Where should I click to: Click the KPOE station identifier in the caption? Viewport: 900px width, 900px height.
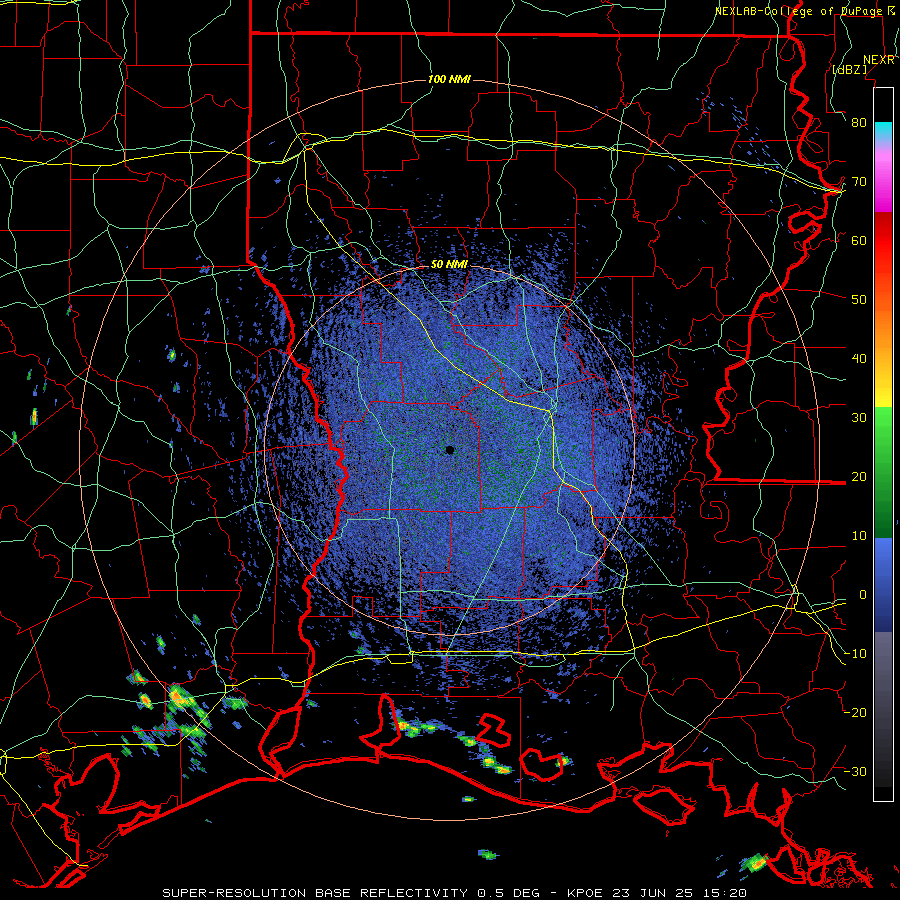(585, 893)
